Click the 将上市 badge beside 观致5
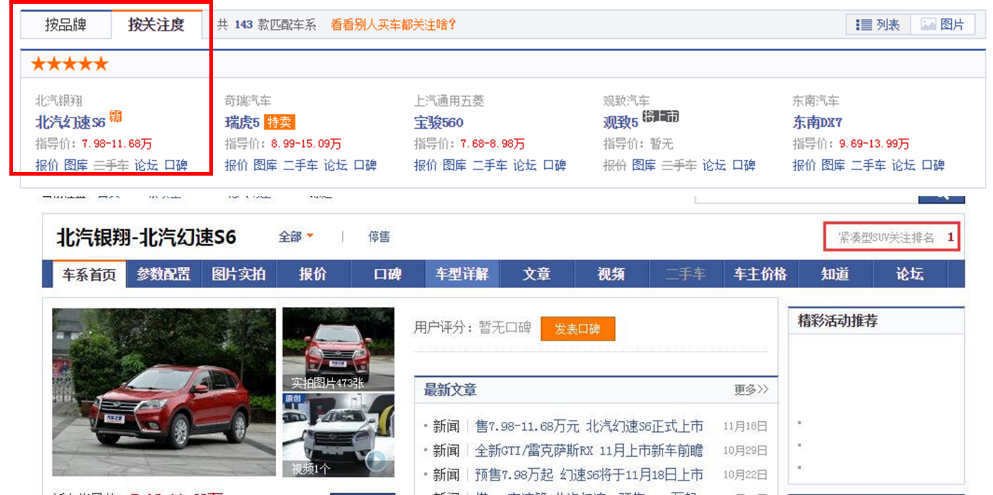 pyautogui.click(x=661, y=116)
